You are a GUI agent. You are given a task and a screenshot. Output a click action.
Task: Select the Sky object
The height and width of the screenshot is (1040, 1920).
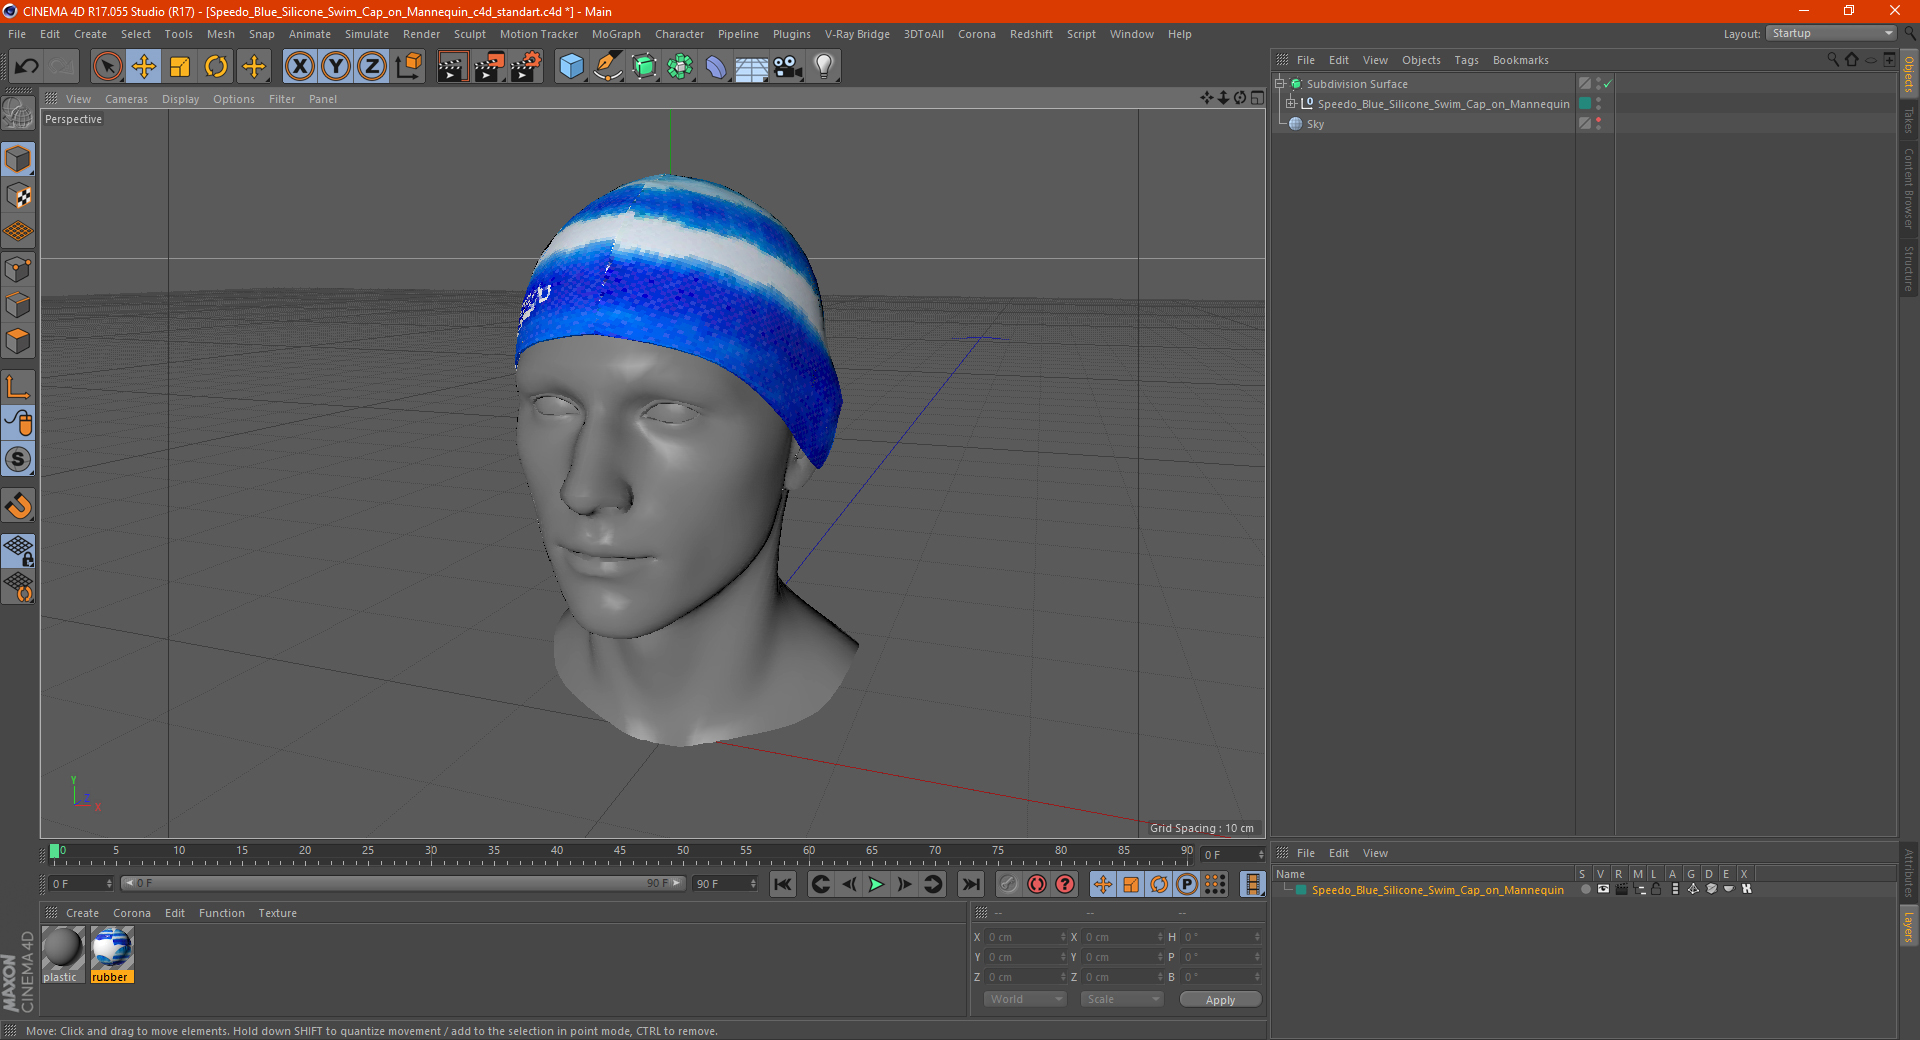1315,124
